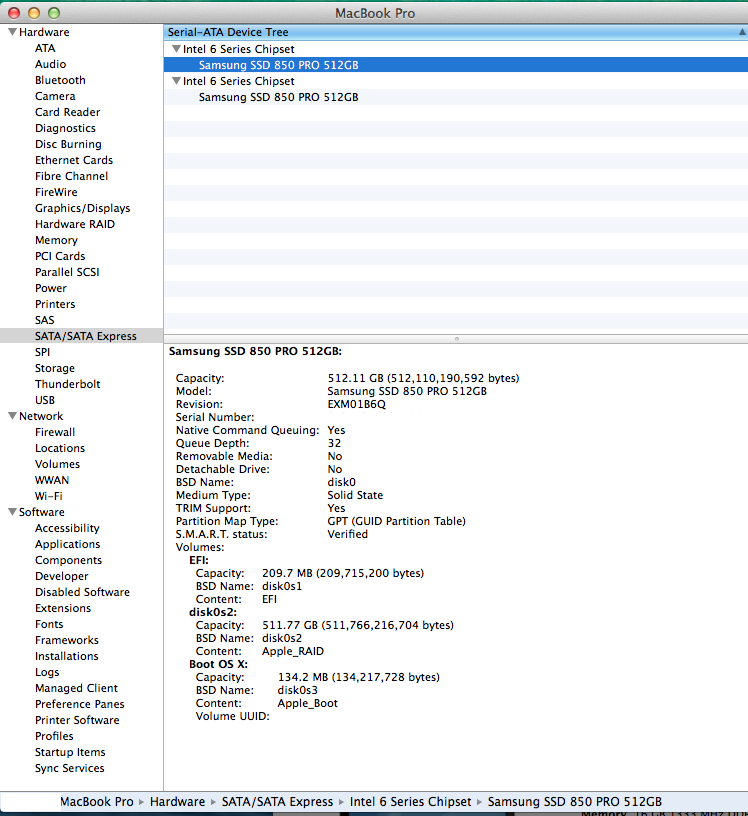Collapse second Intel 6 Series Chipset row
Screen dimensions: 748x816
[176, 81]
